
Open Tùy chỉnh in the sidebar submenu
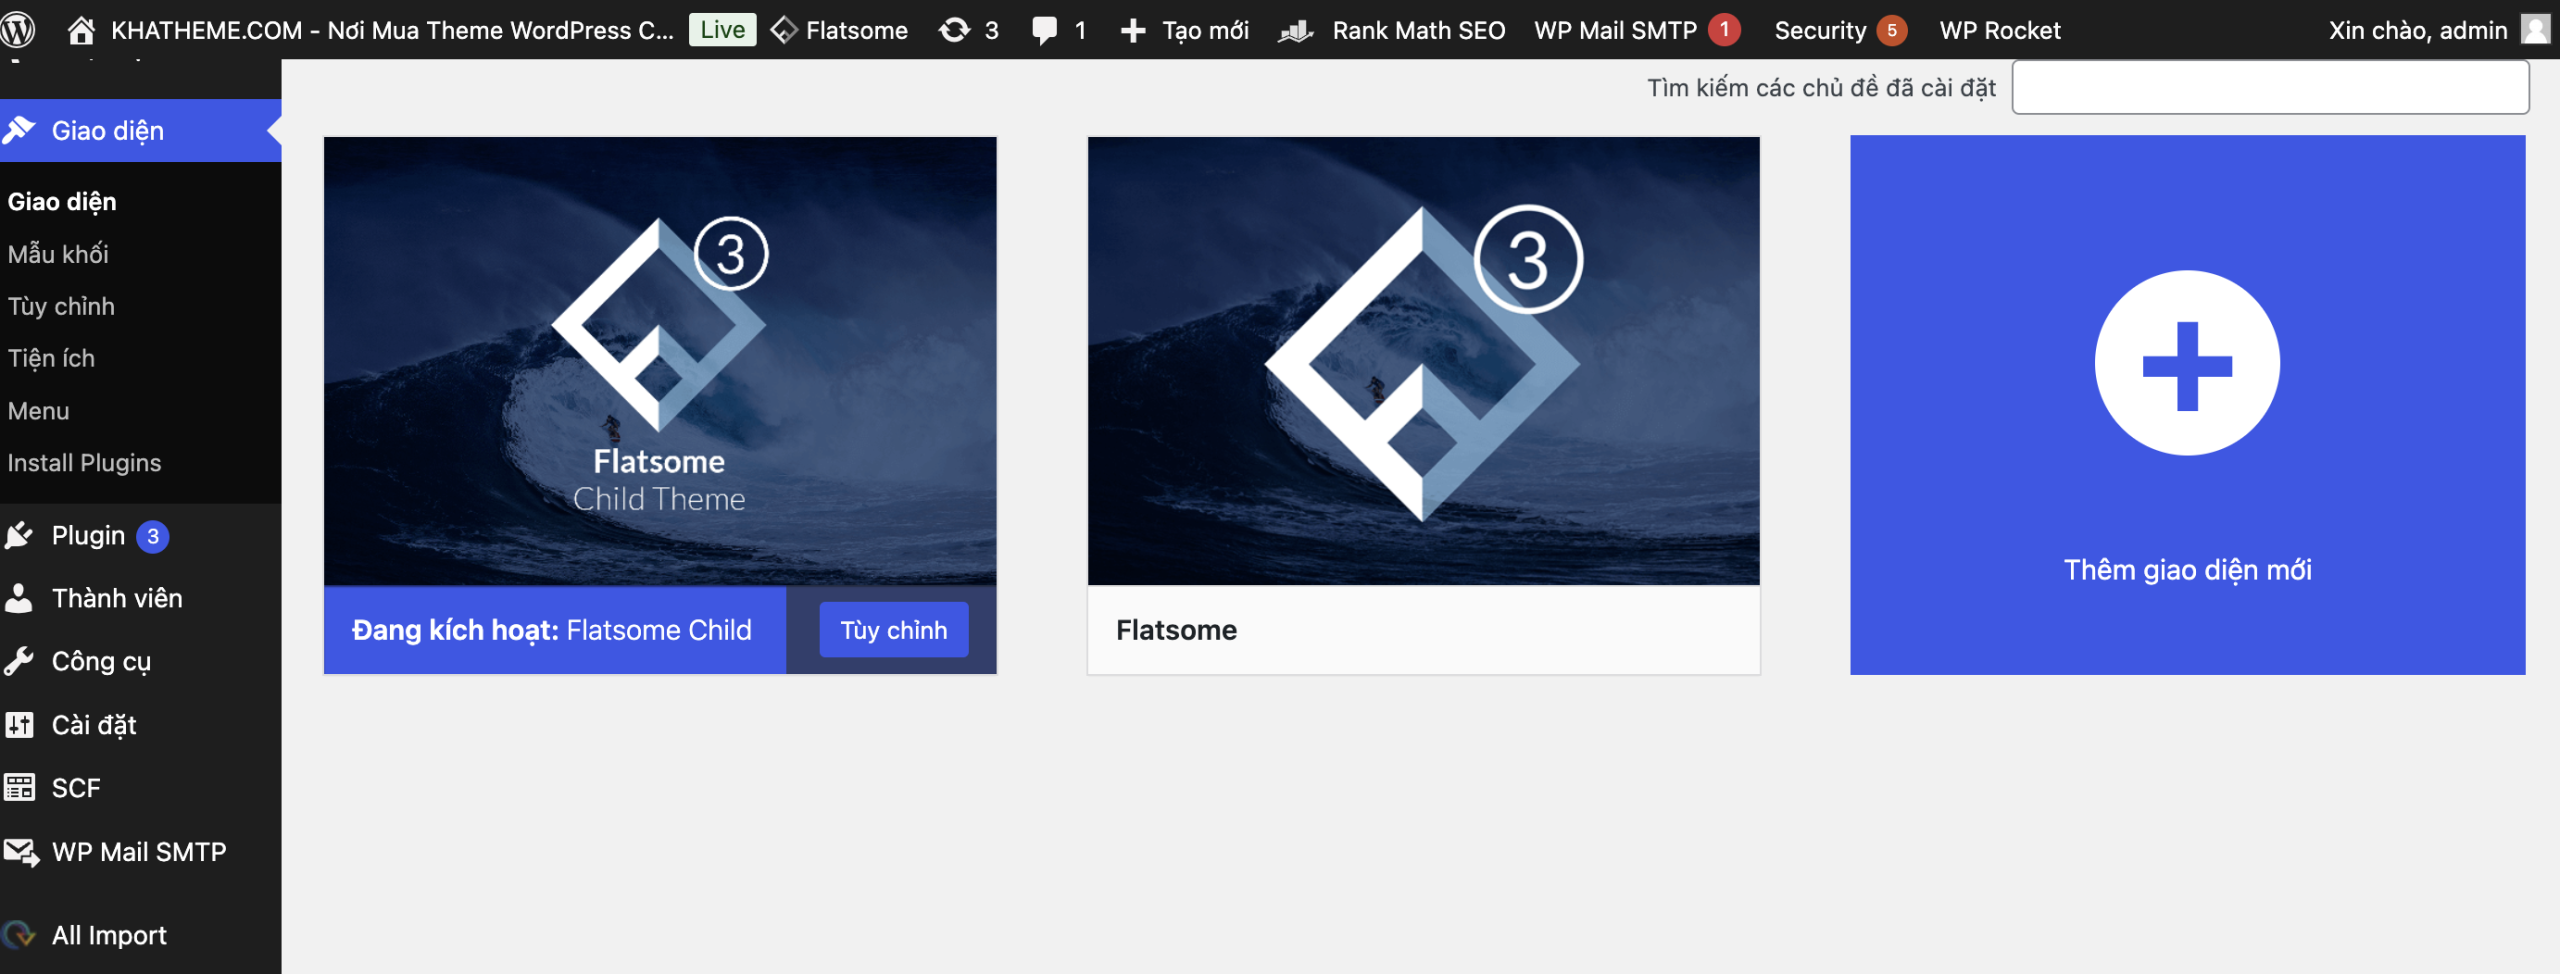click(61, 306)
